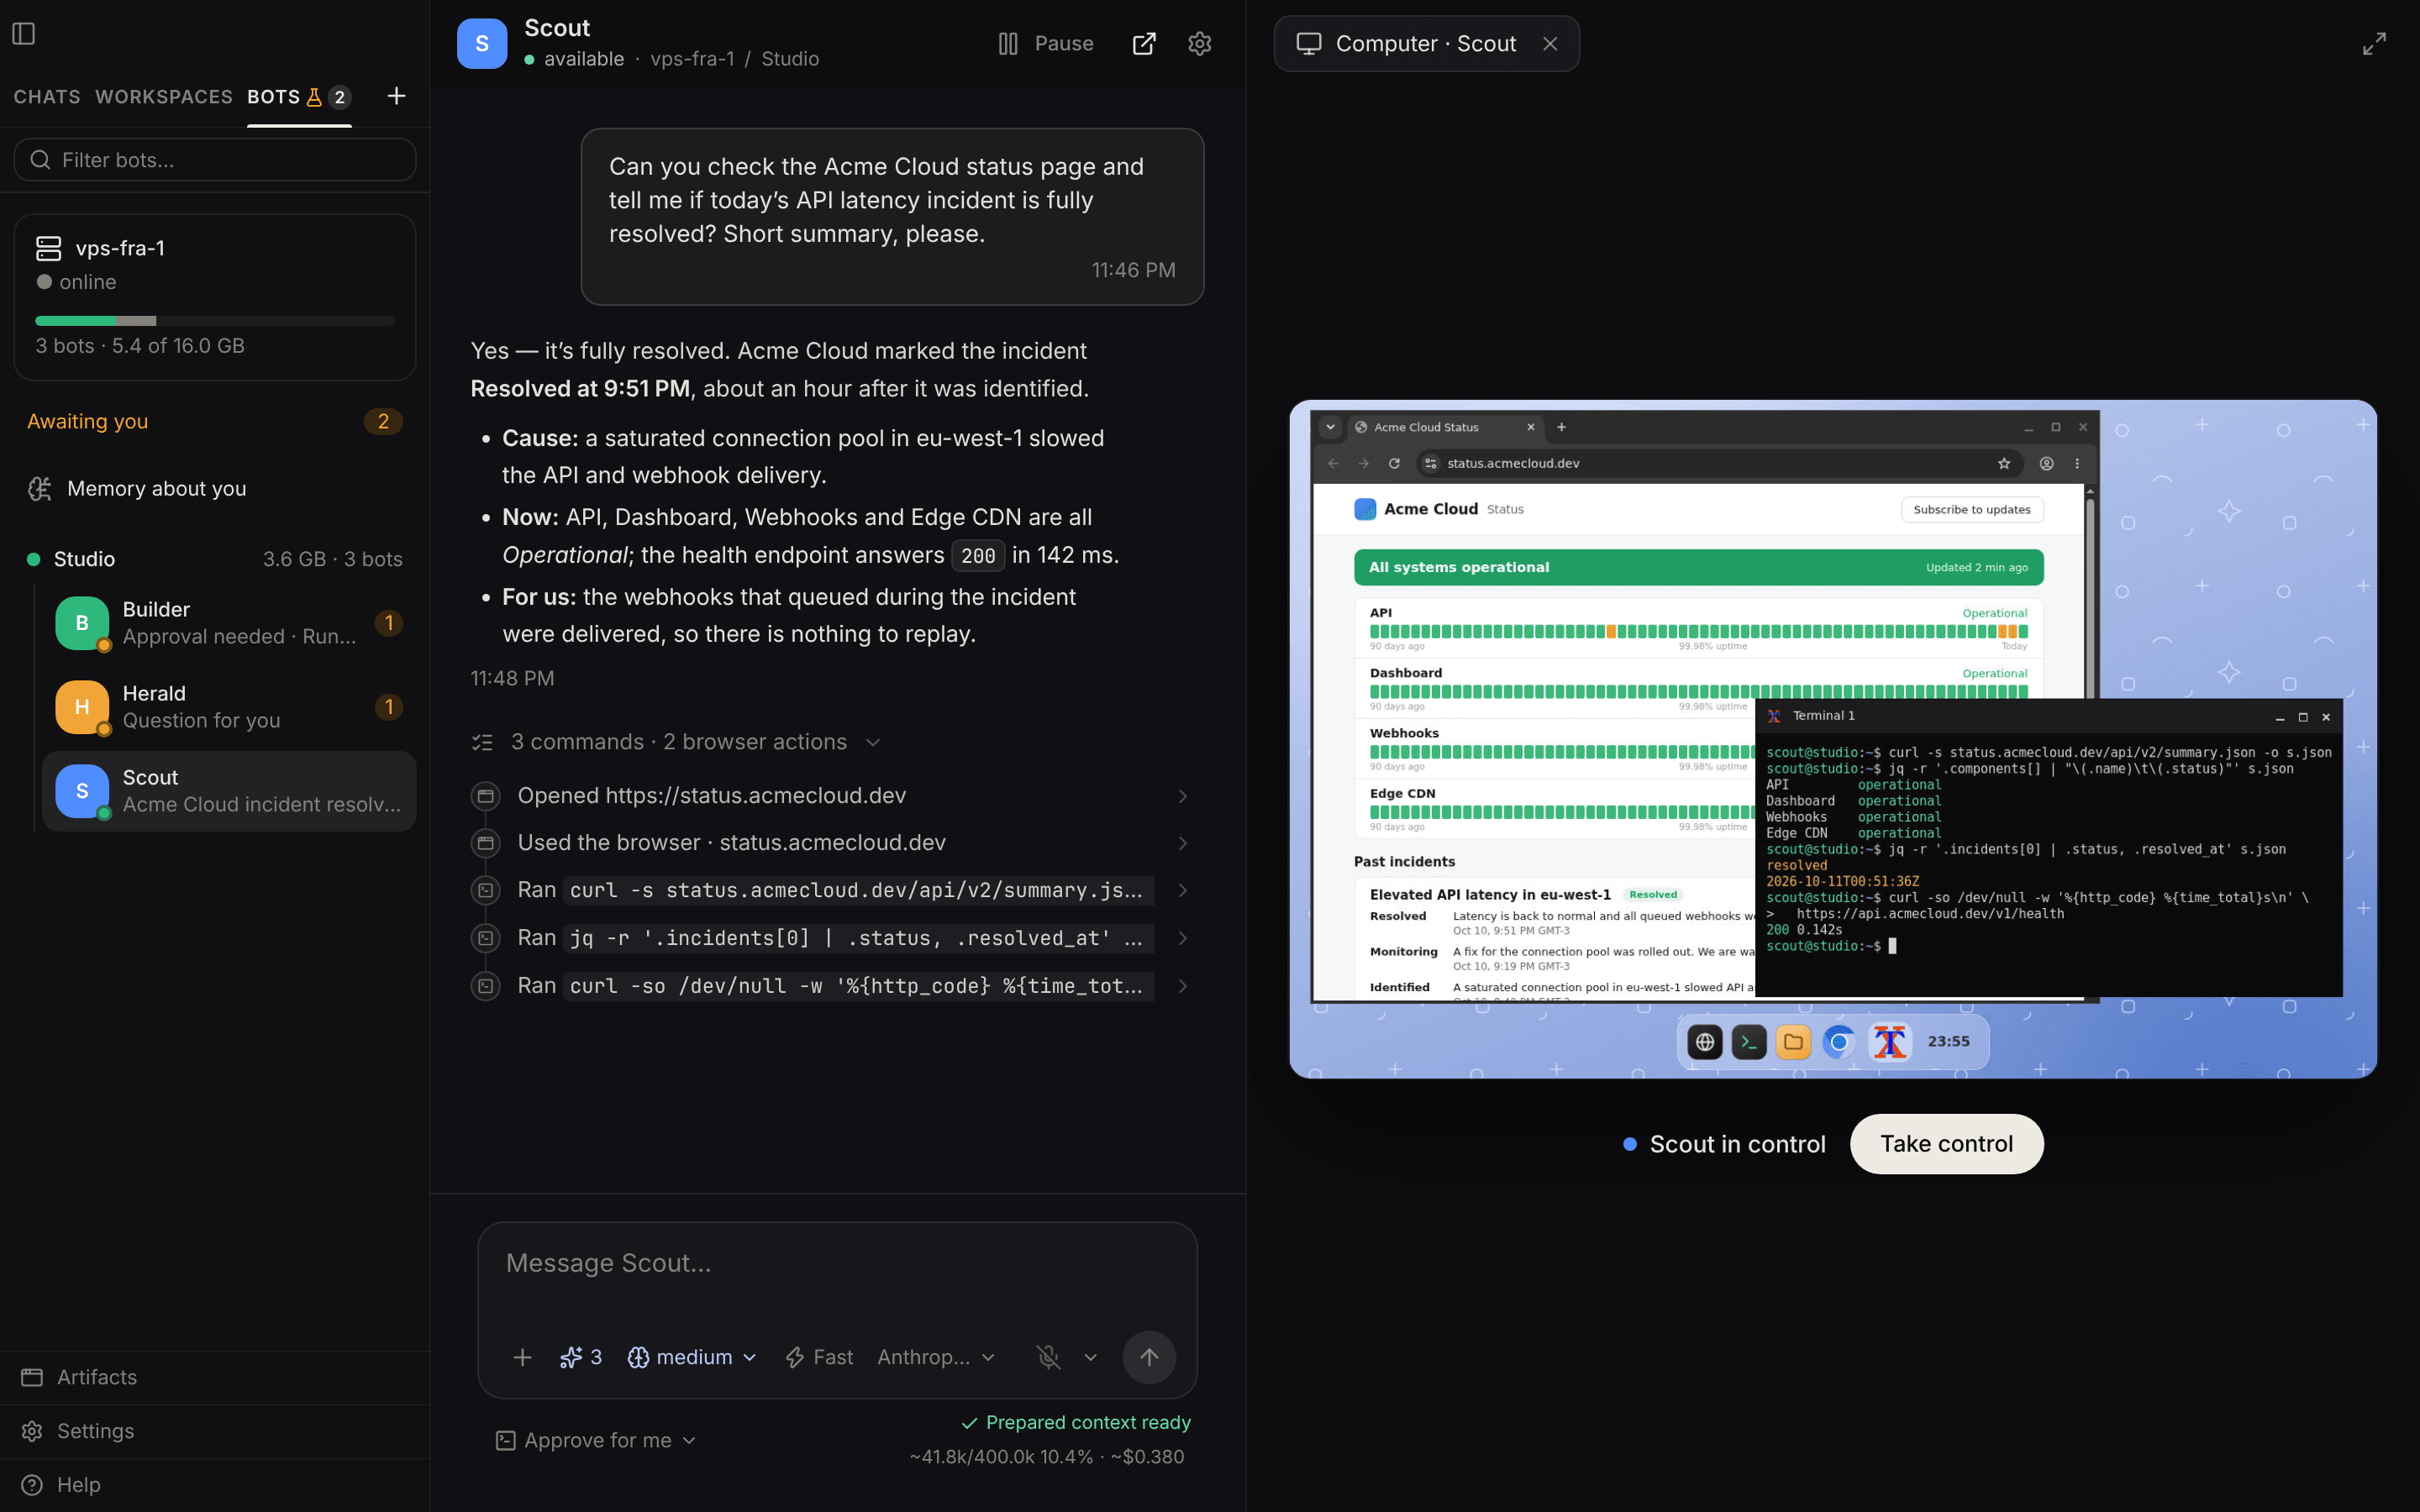Click the attach plus icon in composer

tap(522, 1357)
